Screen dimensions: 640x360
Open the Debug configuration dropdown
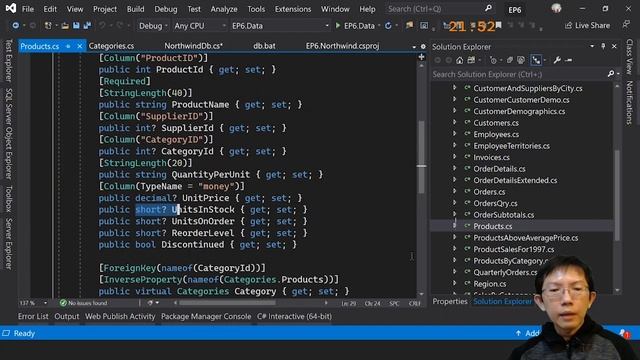[x=153, y=26]
